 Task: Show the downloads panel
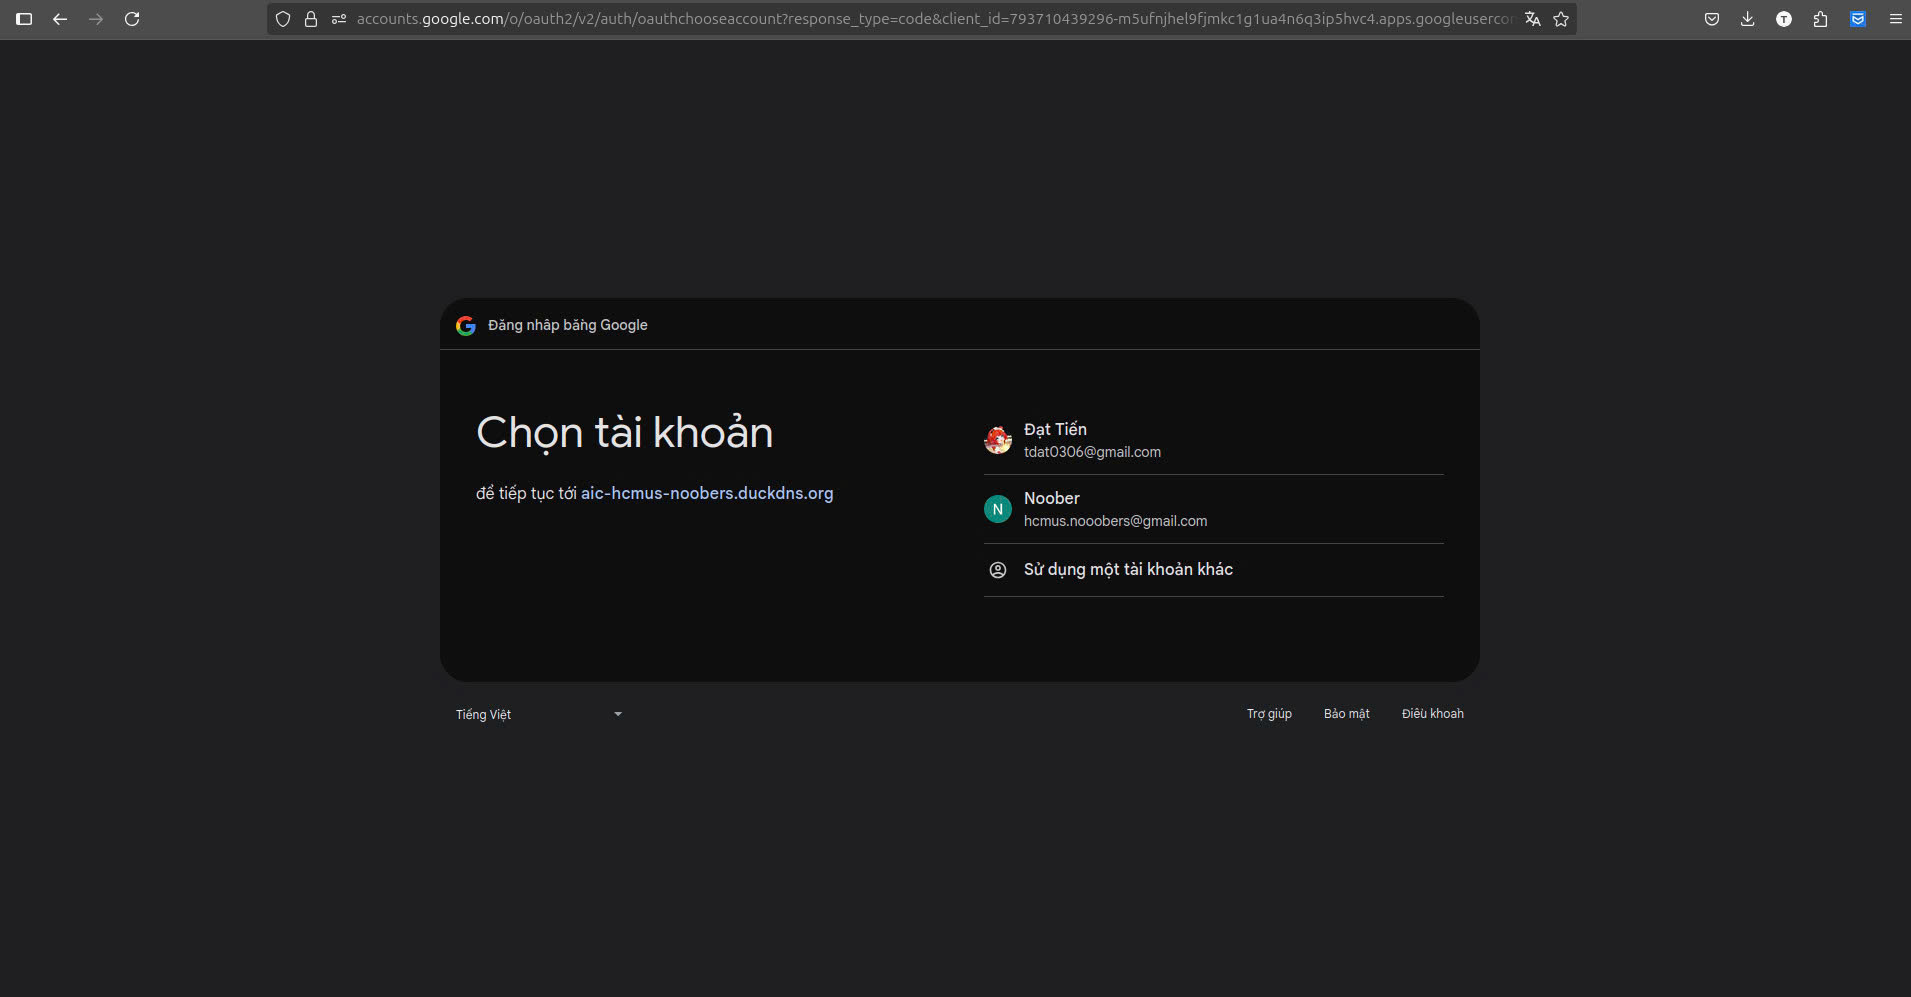point(1748,19)
